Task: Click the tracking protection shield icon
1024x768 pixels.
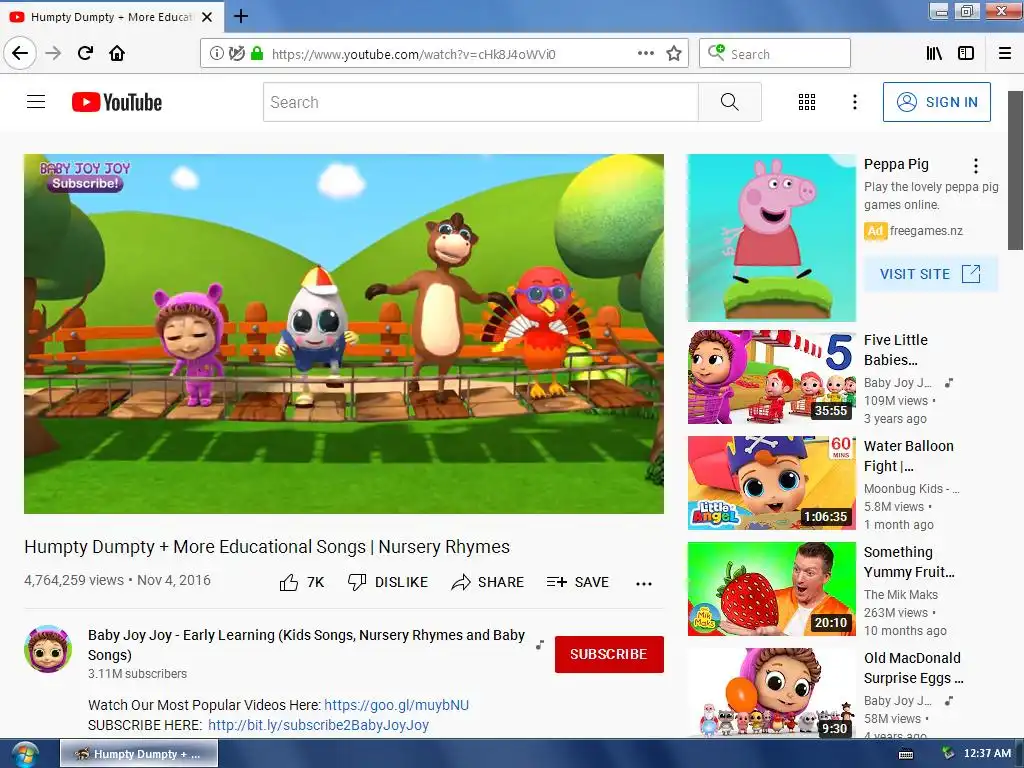Action: (x=236, y=54)
